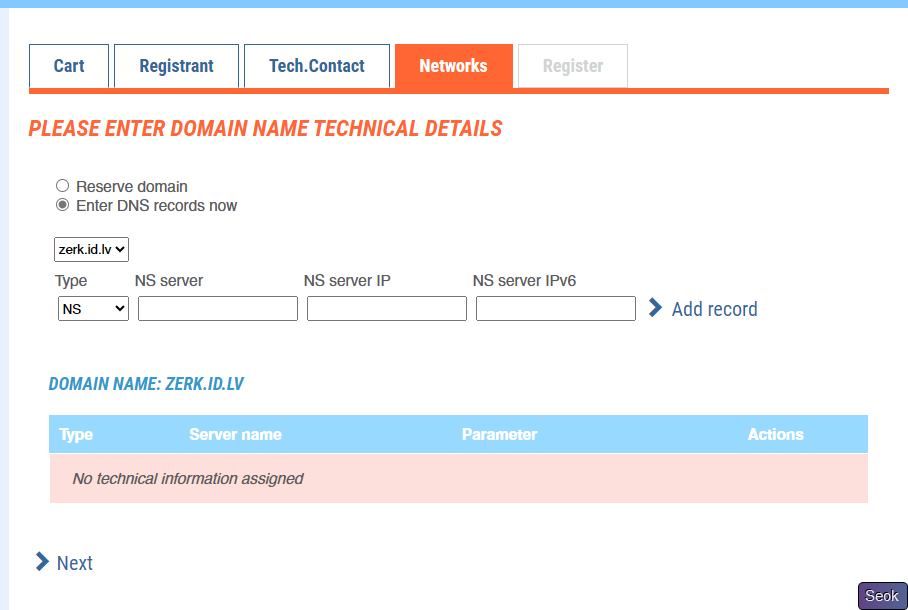Focus the NS server input field
Viewport: 908px width, 610px height.
tap(218, 309)
